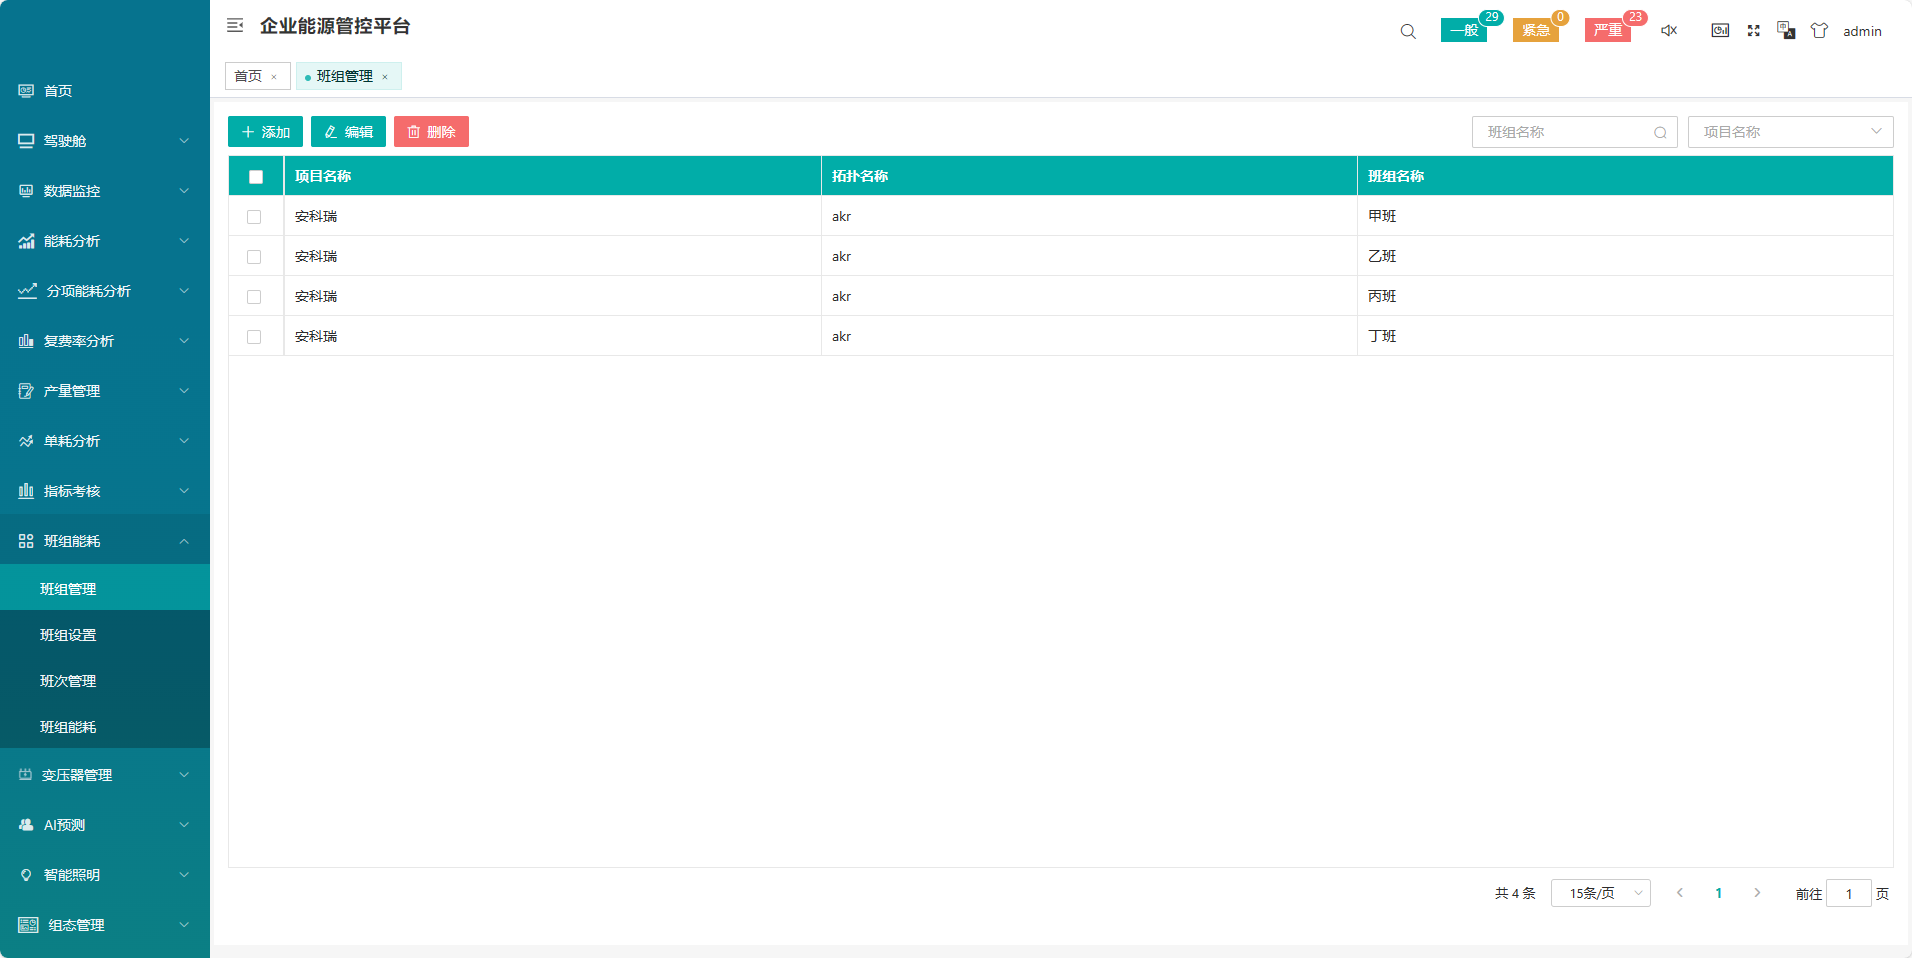Viewport: 1912px width, 958px height.
Task: Check the row checkbox for 甲班
Action: [x=254, y=217]
